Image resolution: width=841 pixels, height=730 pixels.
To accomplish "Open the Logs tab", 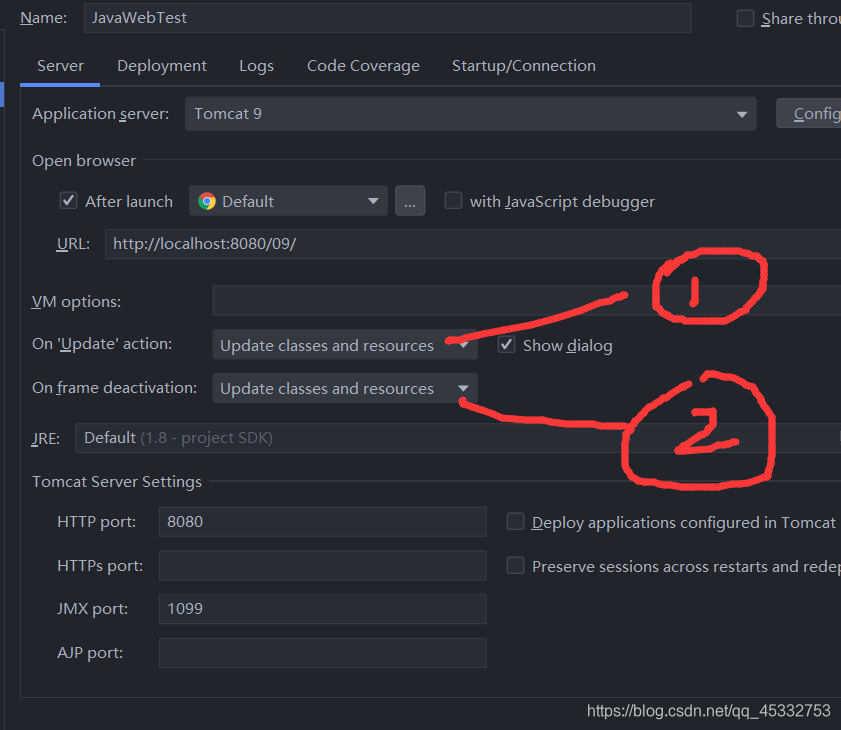I will [x=256, y=66].
